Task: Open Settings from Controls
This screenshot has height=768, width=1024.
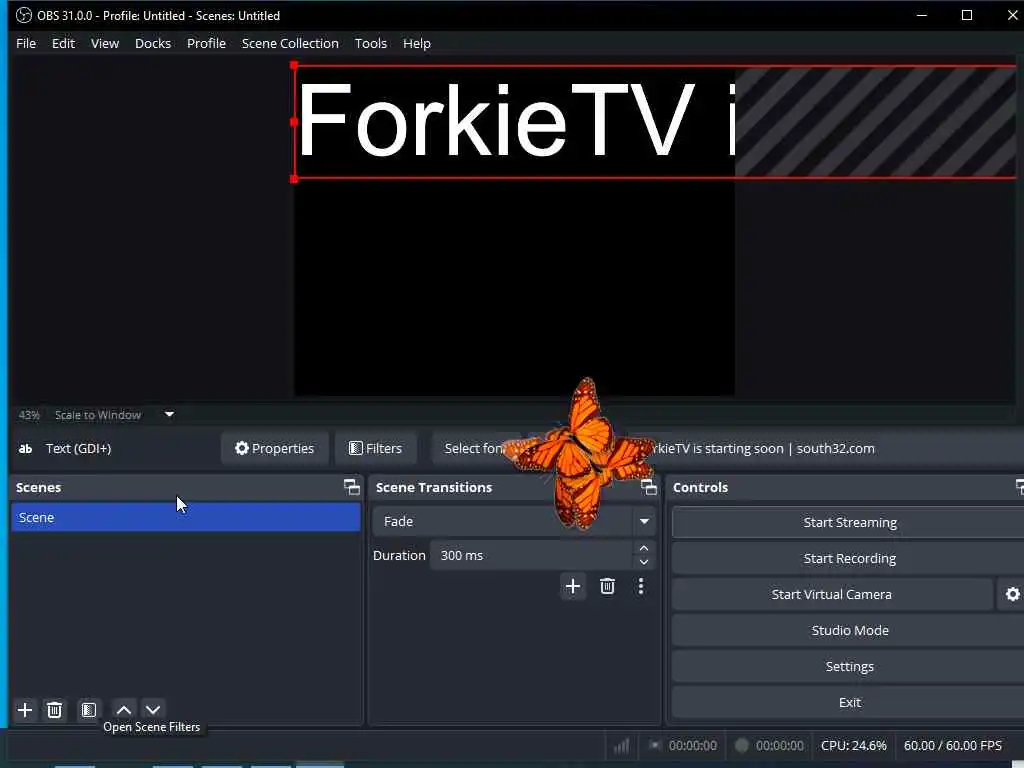Action: tap(849, 666)
